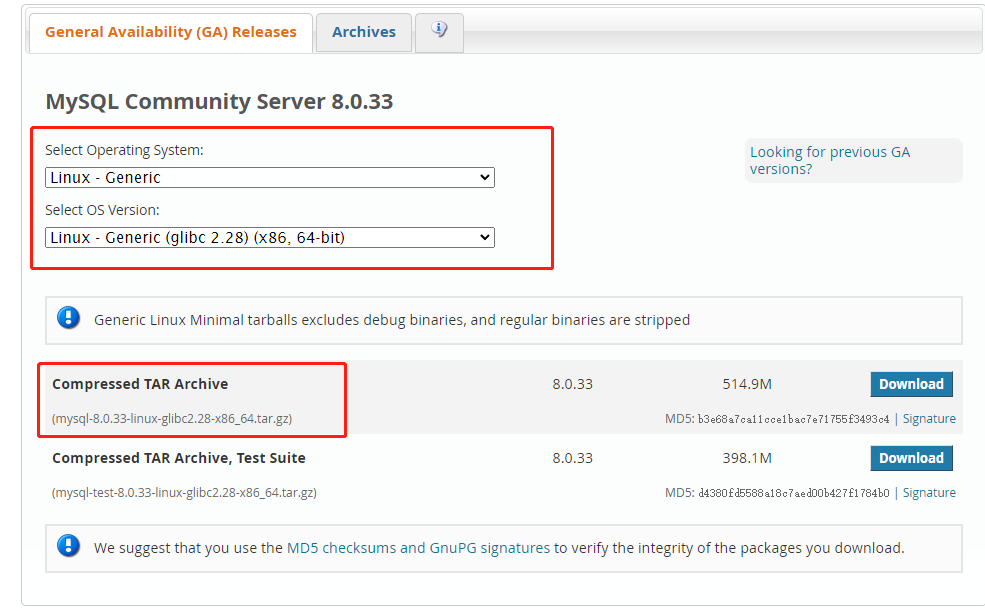The image size is (985, 616).
Task: Click the MD5 hash of the first archive
Action: pos(793,419)
